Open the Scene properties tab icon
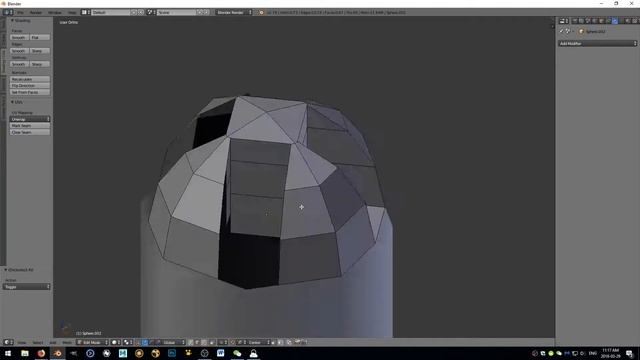Viewport: 640px width, 360px height. tap(588, 21)
